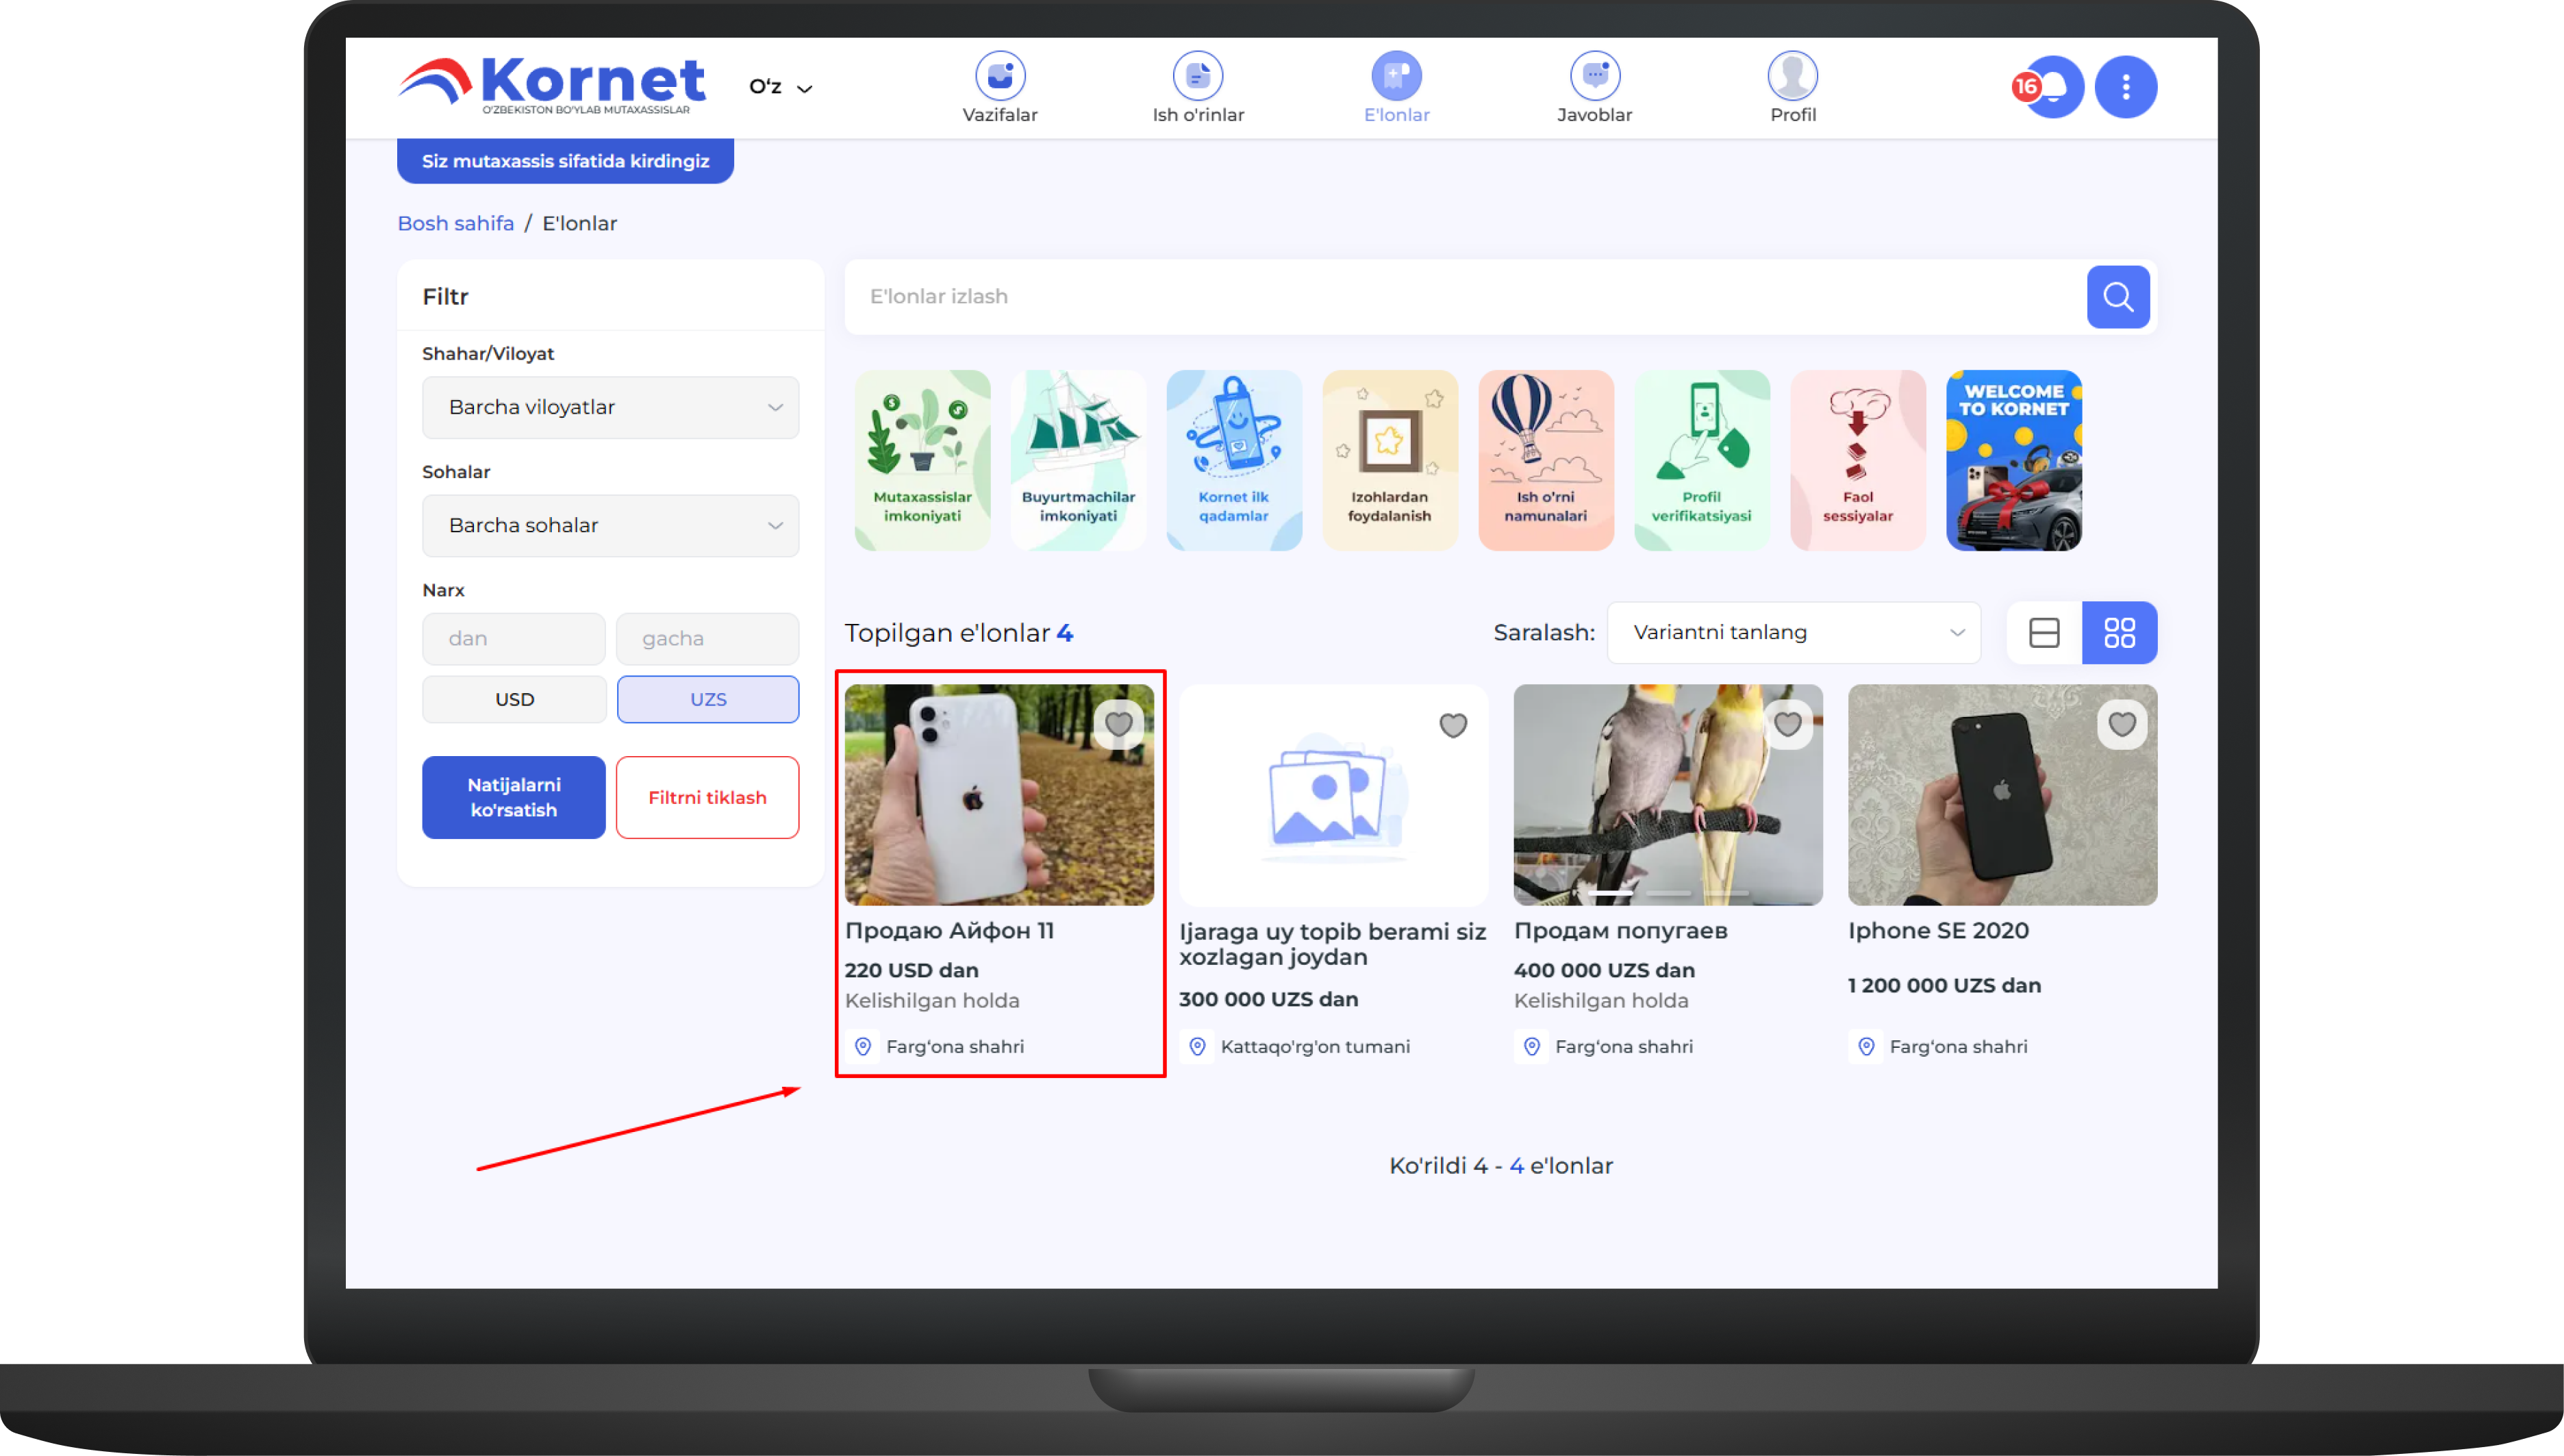Expand the Barcha sohalar dropdown
2564x1456 pixels.
(x=610, y=526)
